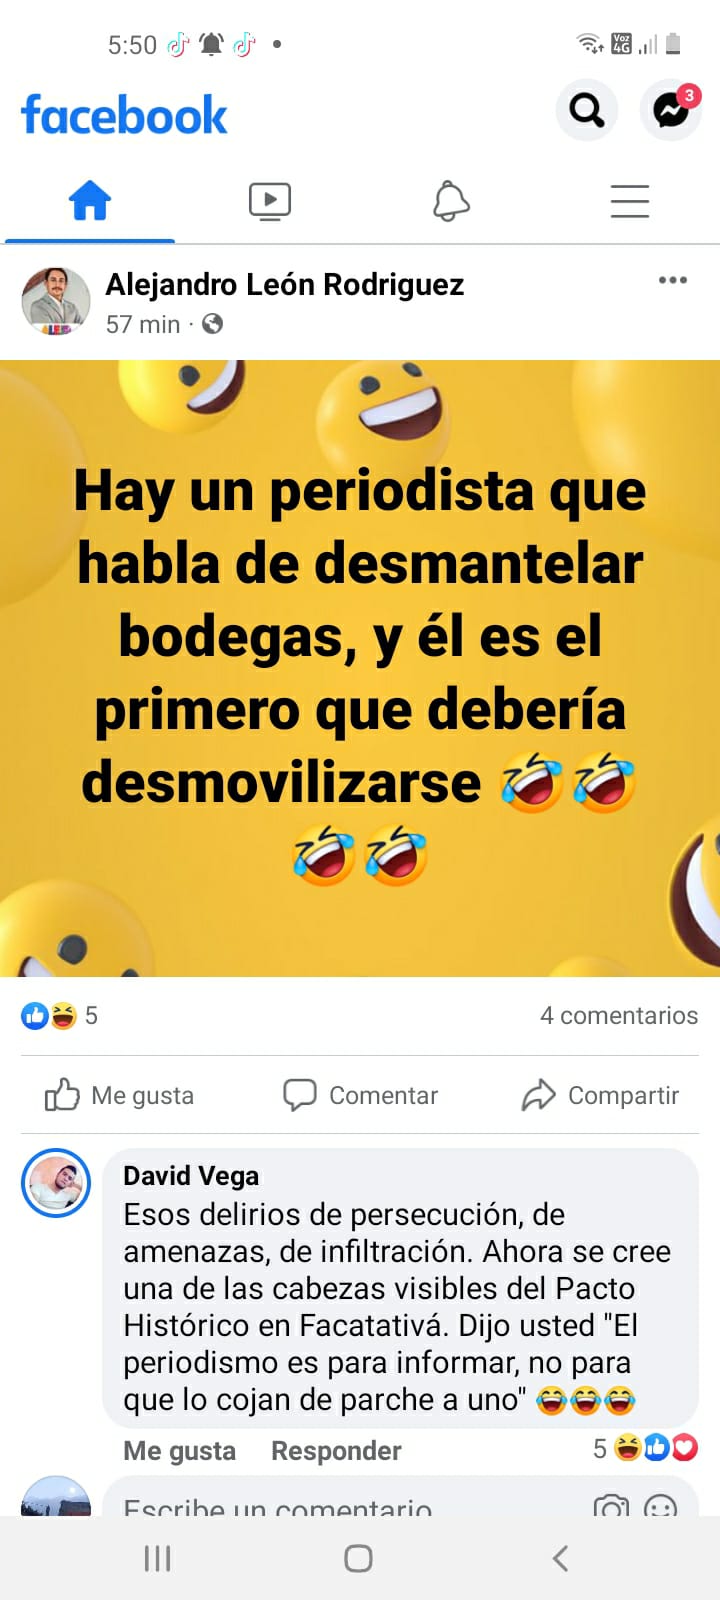The height and width of the screenshot is (1600, 720).
Task: Tap the Comentar button
Action: pyautogui.click(x=360, y=1095)
